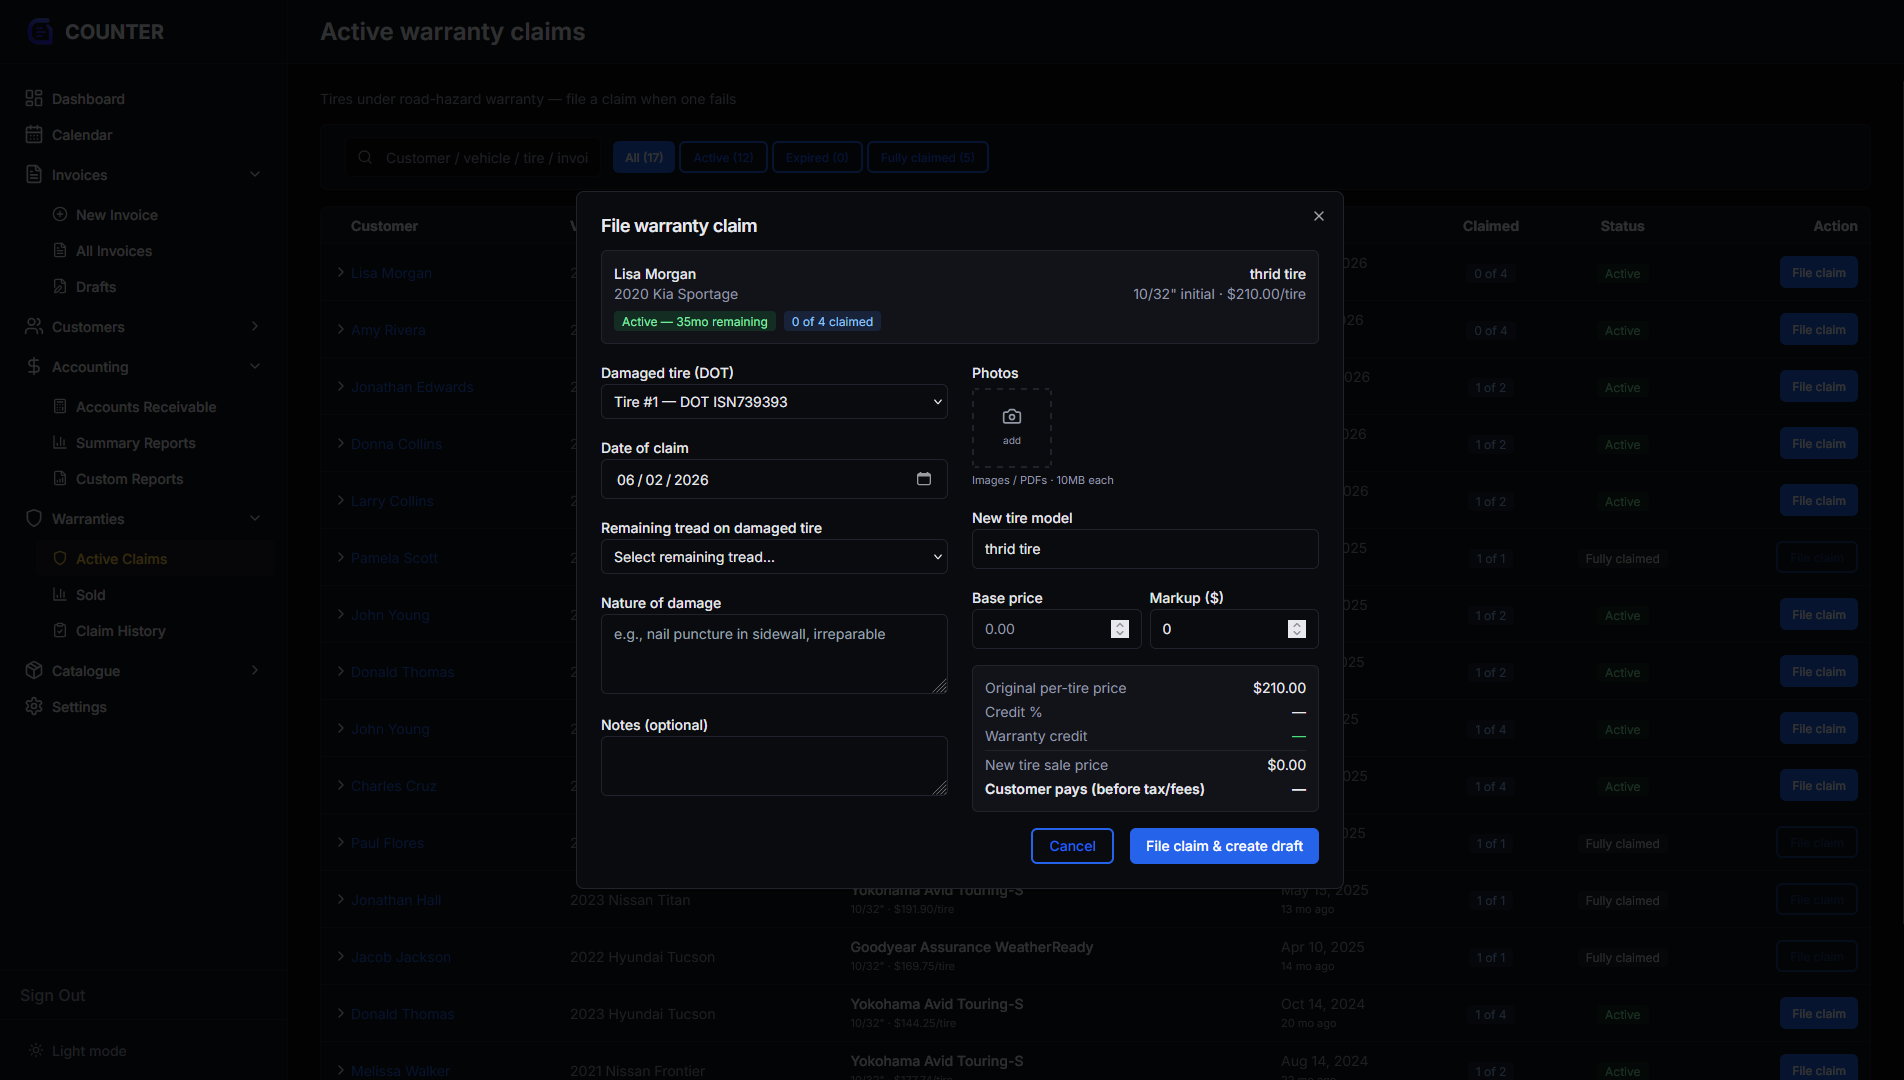Click the Cancel button
The width and height of the screenshot is (1904, 1080).
1072,846
